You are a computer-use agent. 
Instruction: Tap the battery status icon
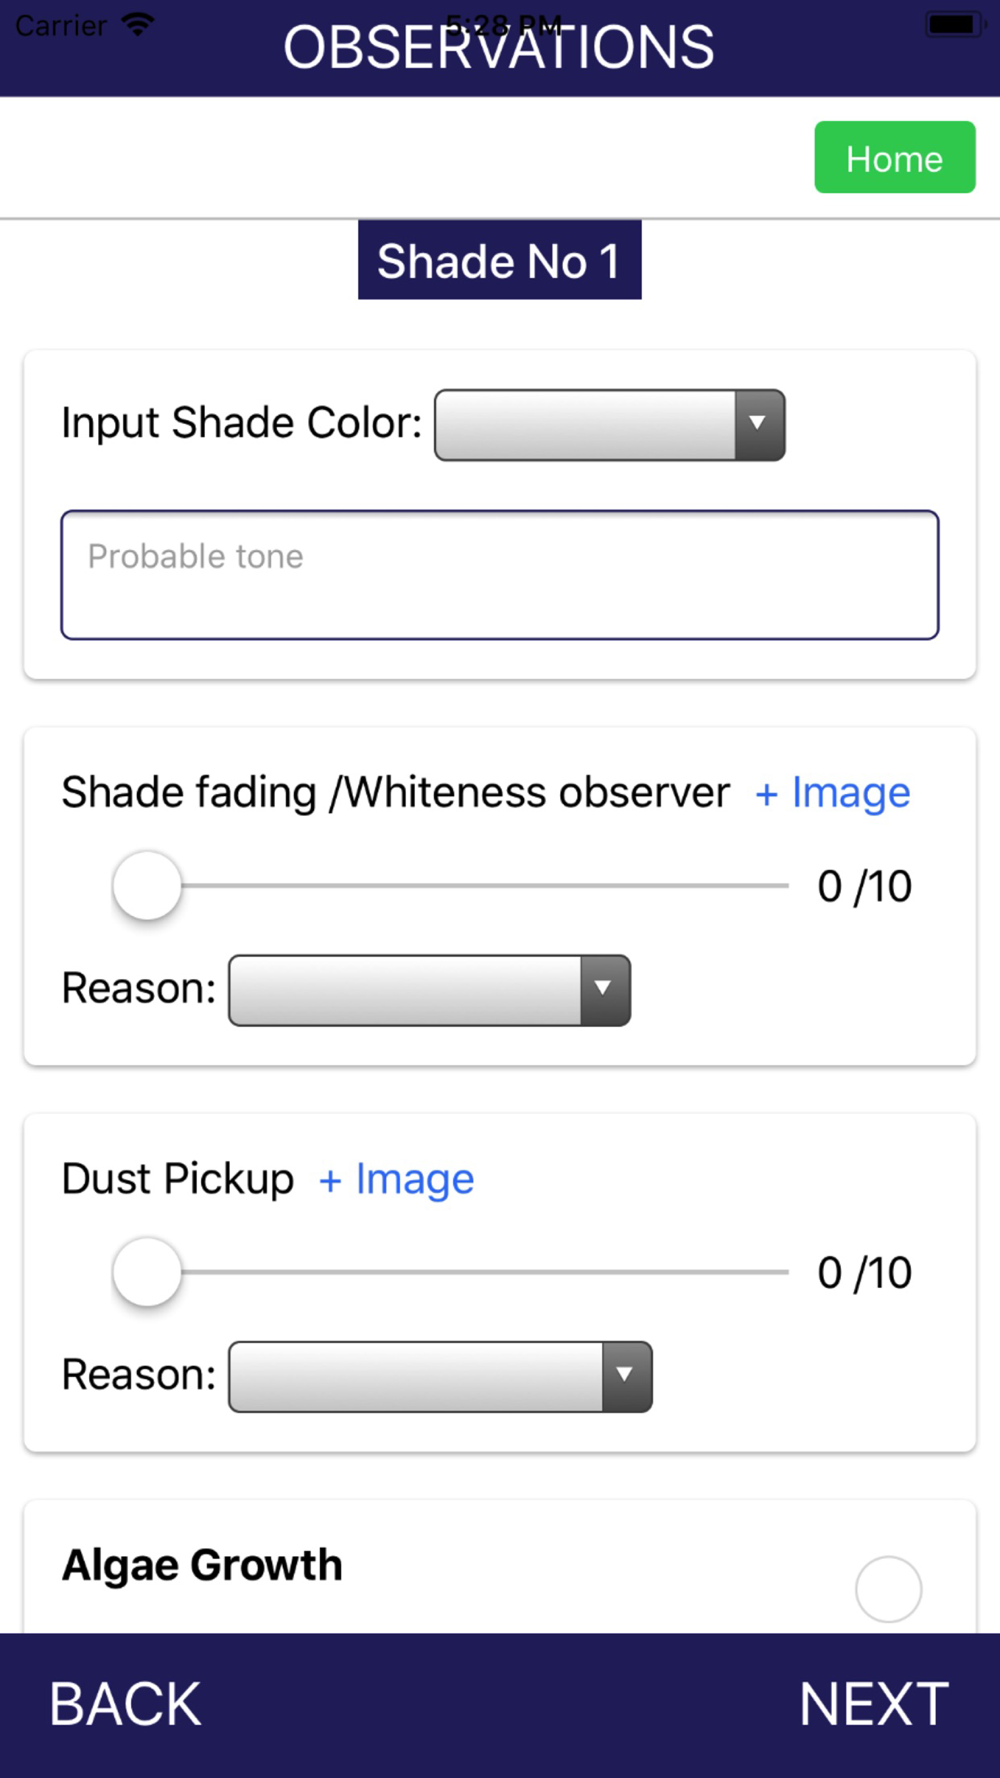pos(951,24)
